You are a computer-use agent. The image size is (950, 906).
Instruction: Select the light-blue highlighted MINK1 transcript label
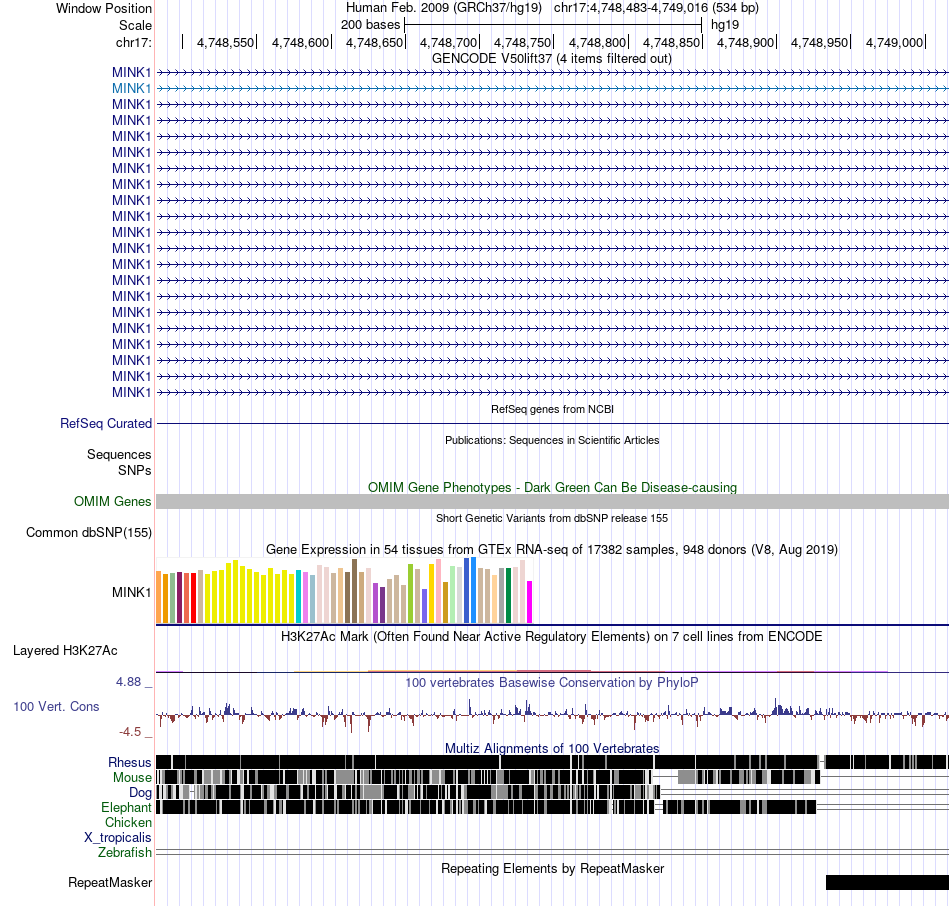131,88
